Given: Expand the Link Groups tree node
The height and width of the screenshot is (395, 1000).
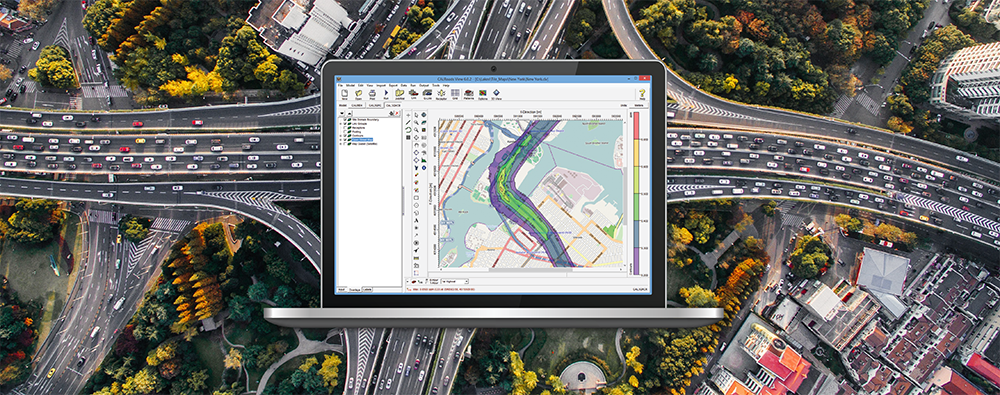Looking at the screenshot, I should coord(341,124).
